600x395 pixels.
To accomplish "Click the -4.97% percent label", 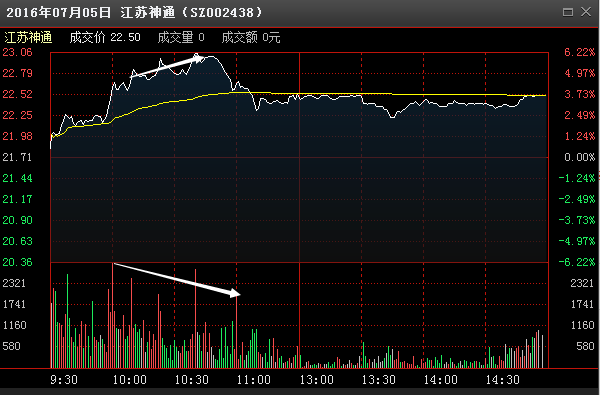I will pyautogui.click(x=577, y=241).
